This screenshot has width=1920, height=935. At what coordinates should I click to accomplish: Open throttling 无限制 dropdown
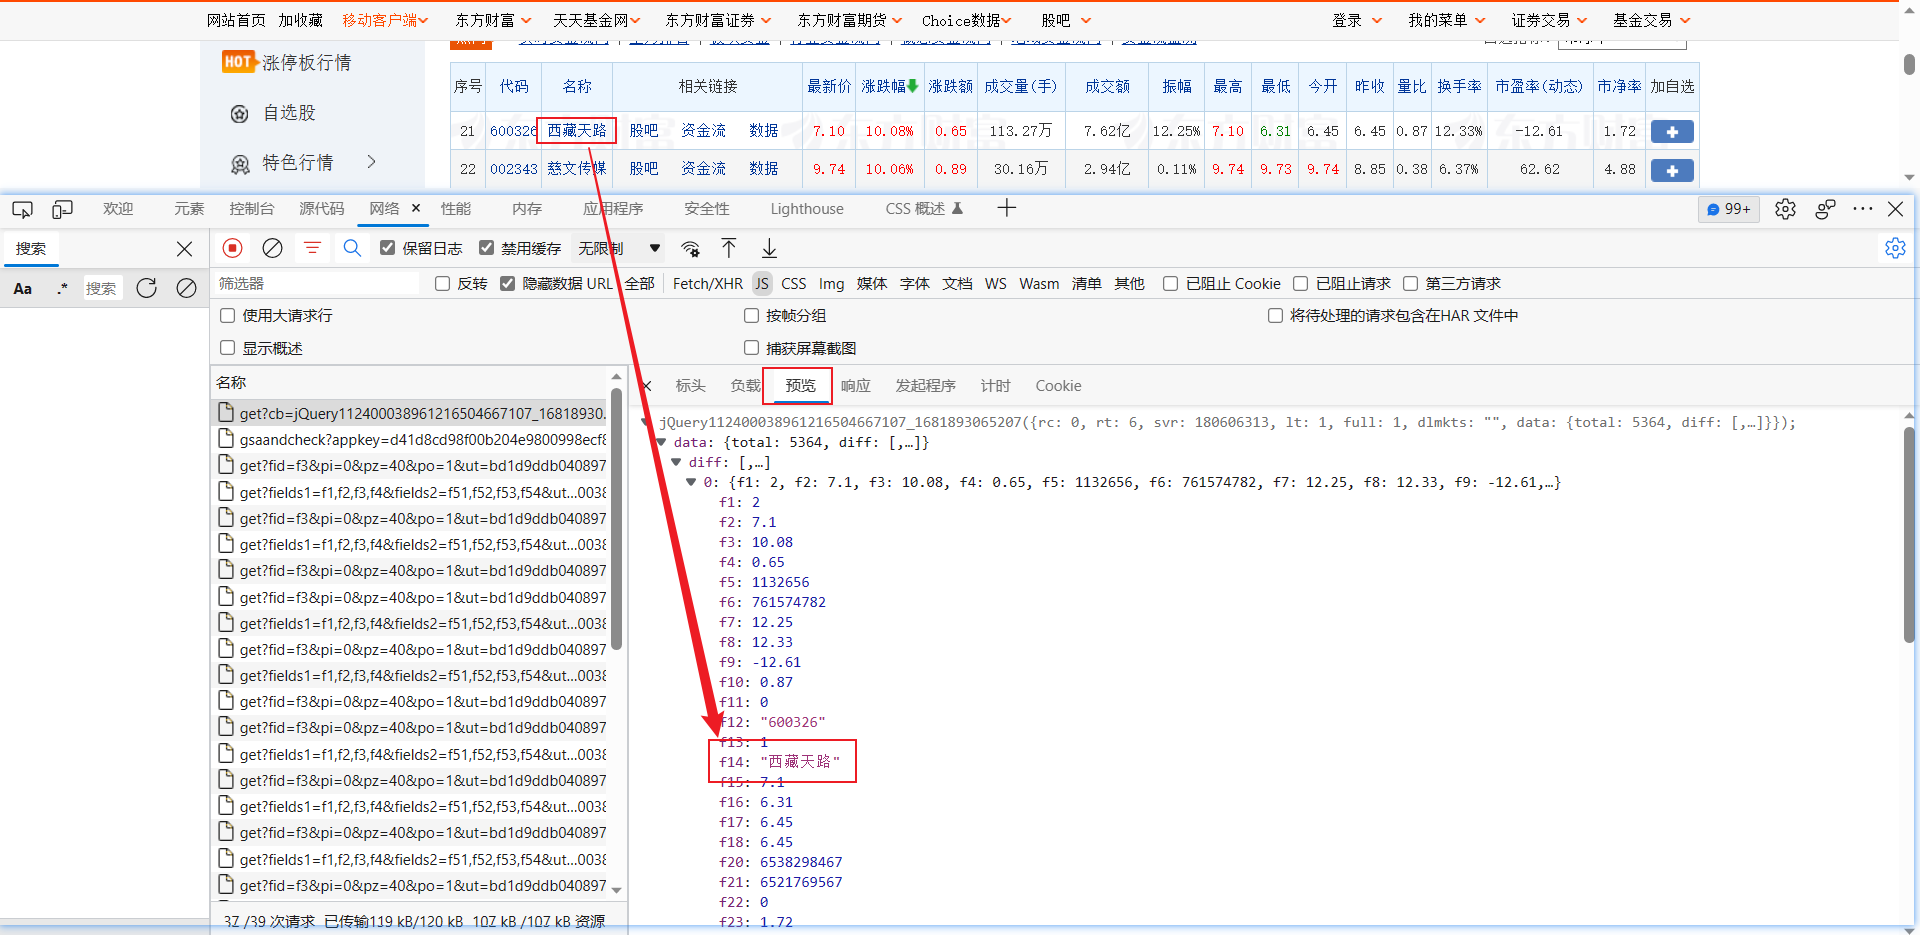click(620, 248)
